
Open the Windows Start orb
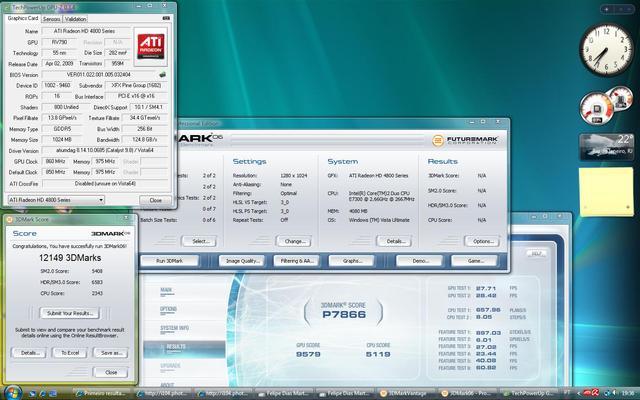pos(13,393)
